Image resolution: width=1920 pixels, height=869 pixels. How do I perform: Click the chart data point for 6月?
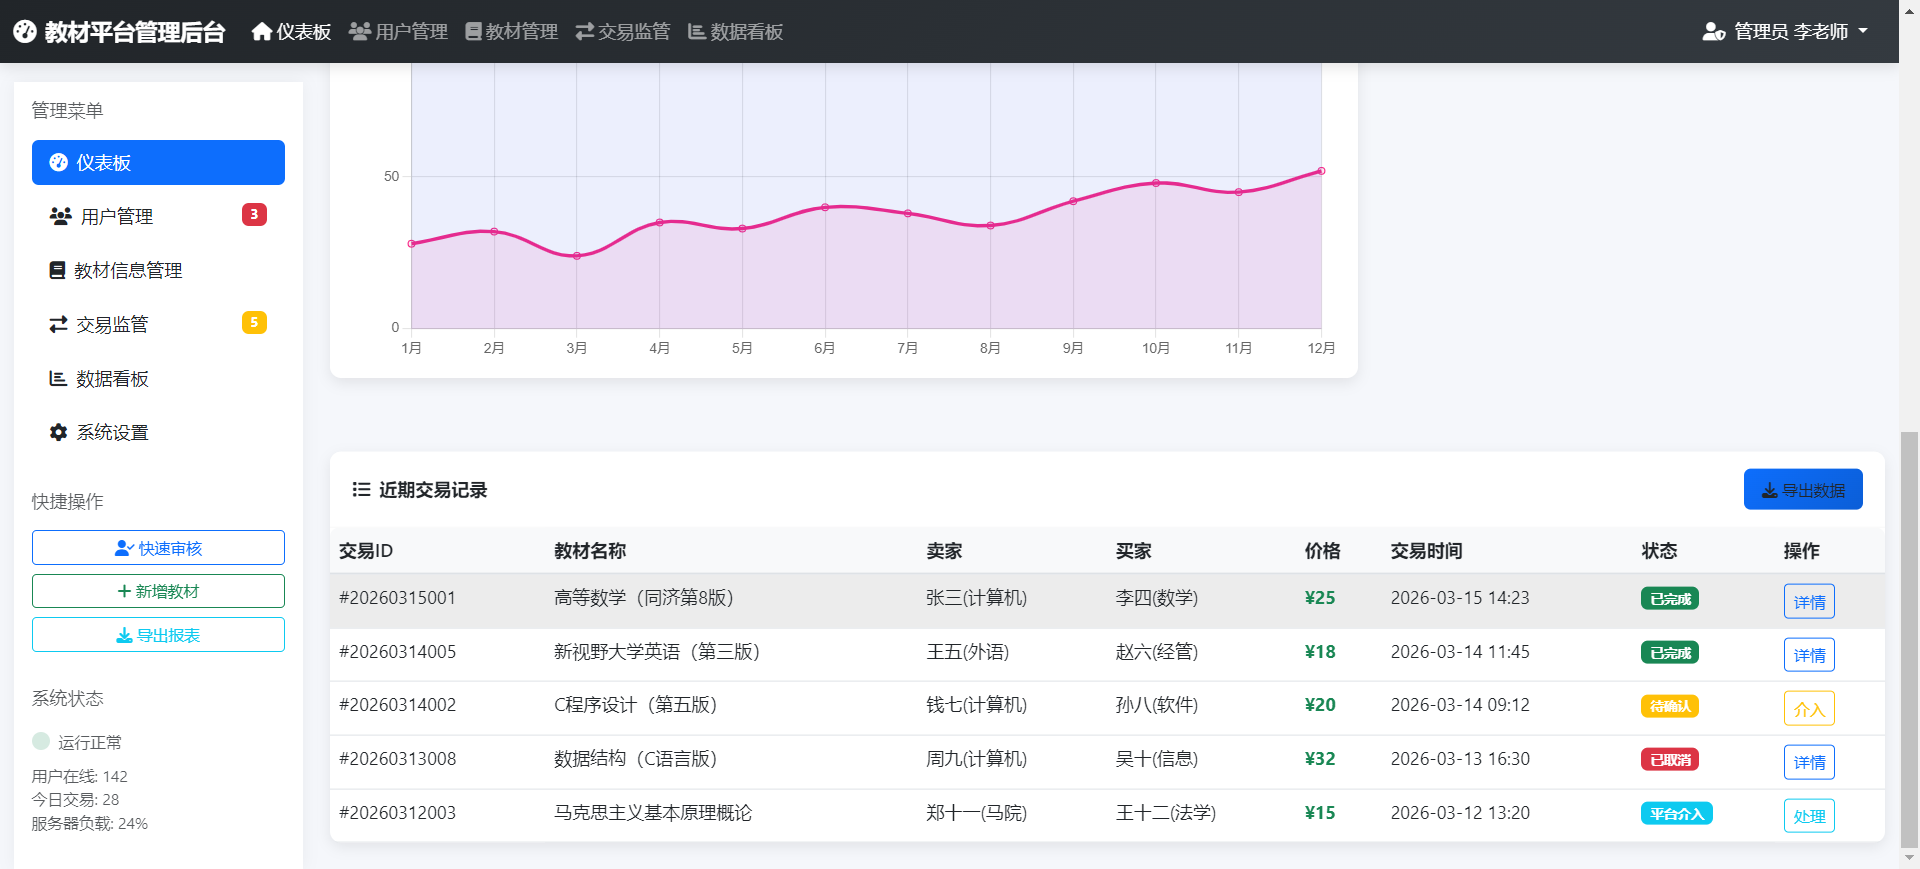[x=825, y=207]
